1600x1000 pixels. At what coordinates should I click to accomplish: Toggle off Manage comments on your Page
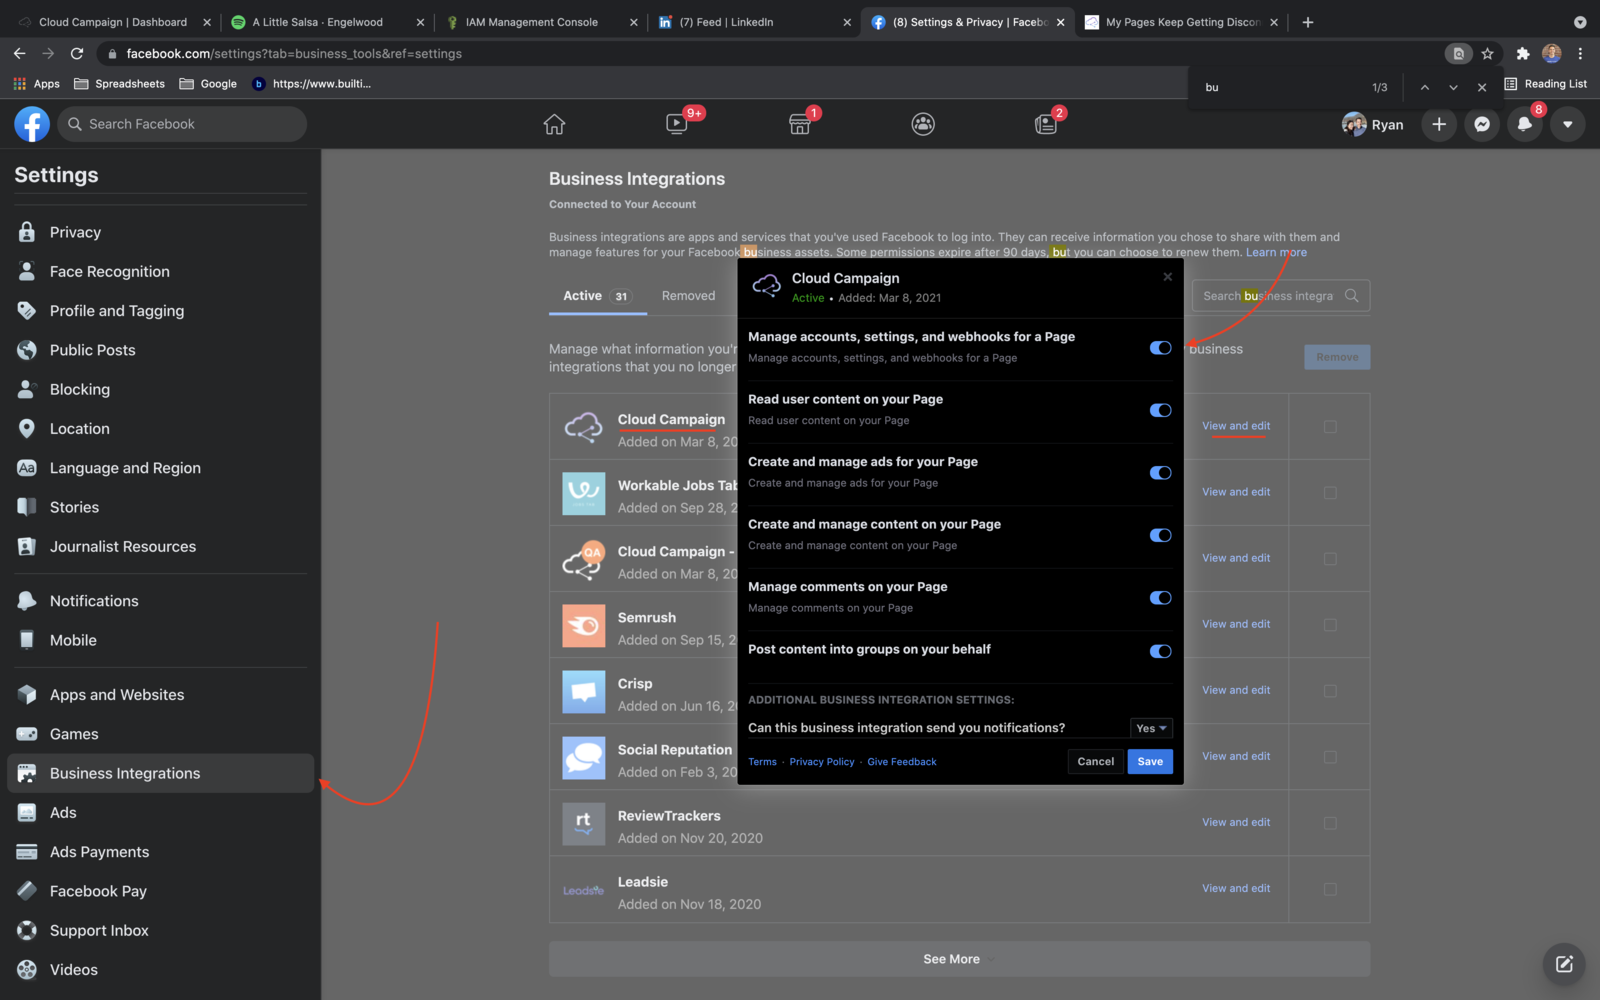tap(1160, 598)
